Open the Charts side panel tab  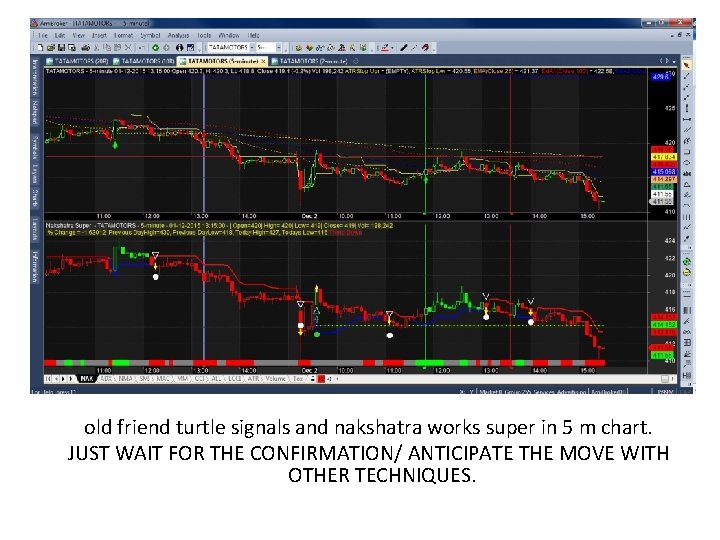(35, 197)
